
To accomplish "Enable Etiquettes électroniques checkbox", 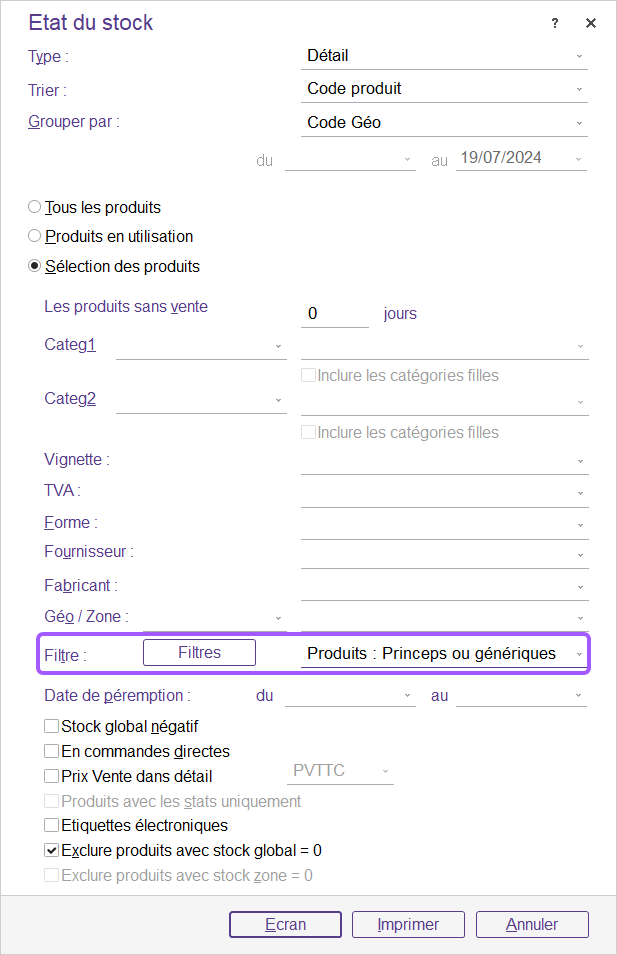I will click(x=51, y=826).
